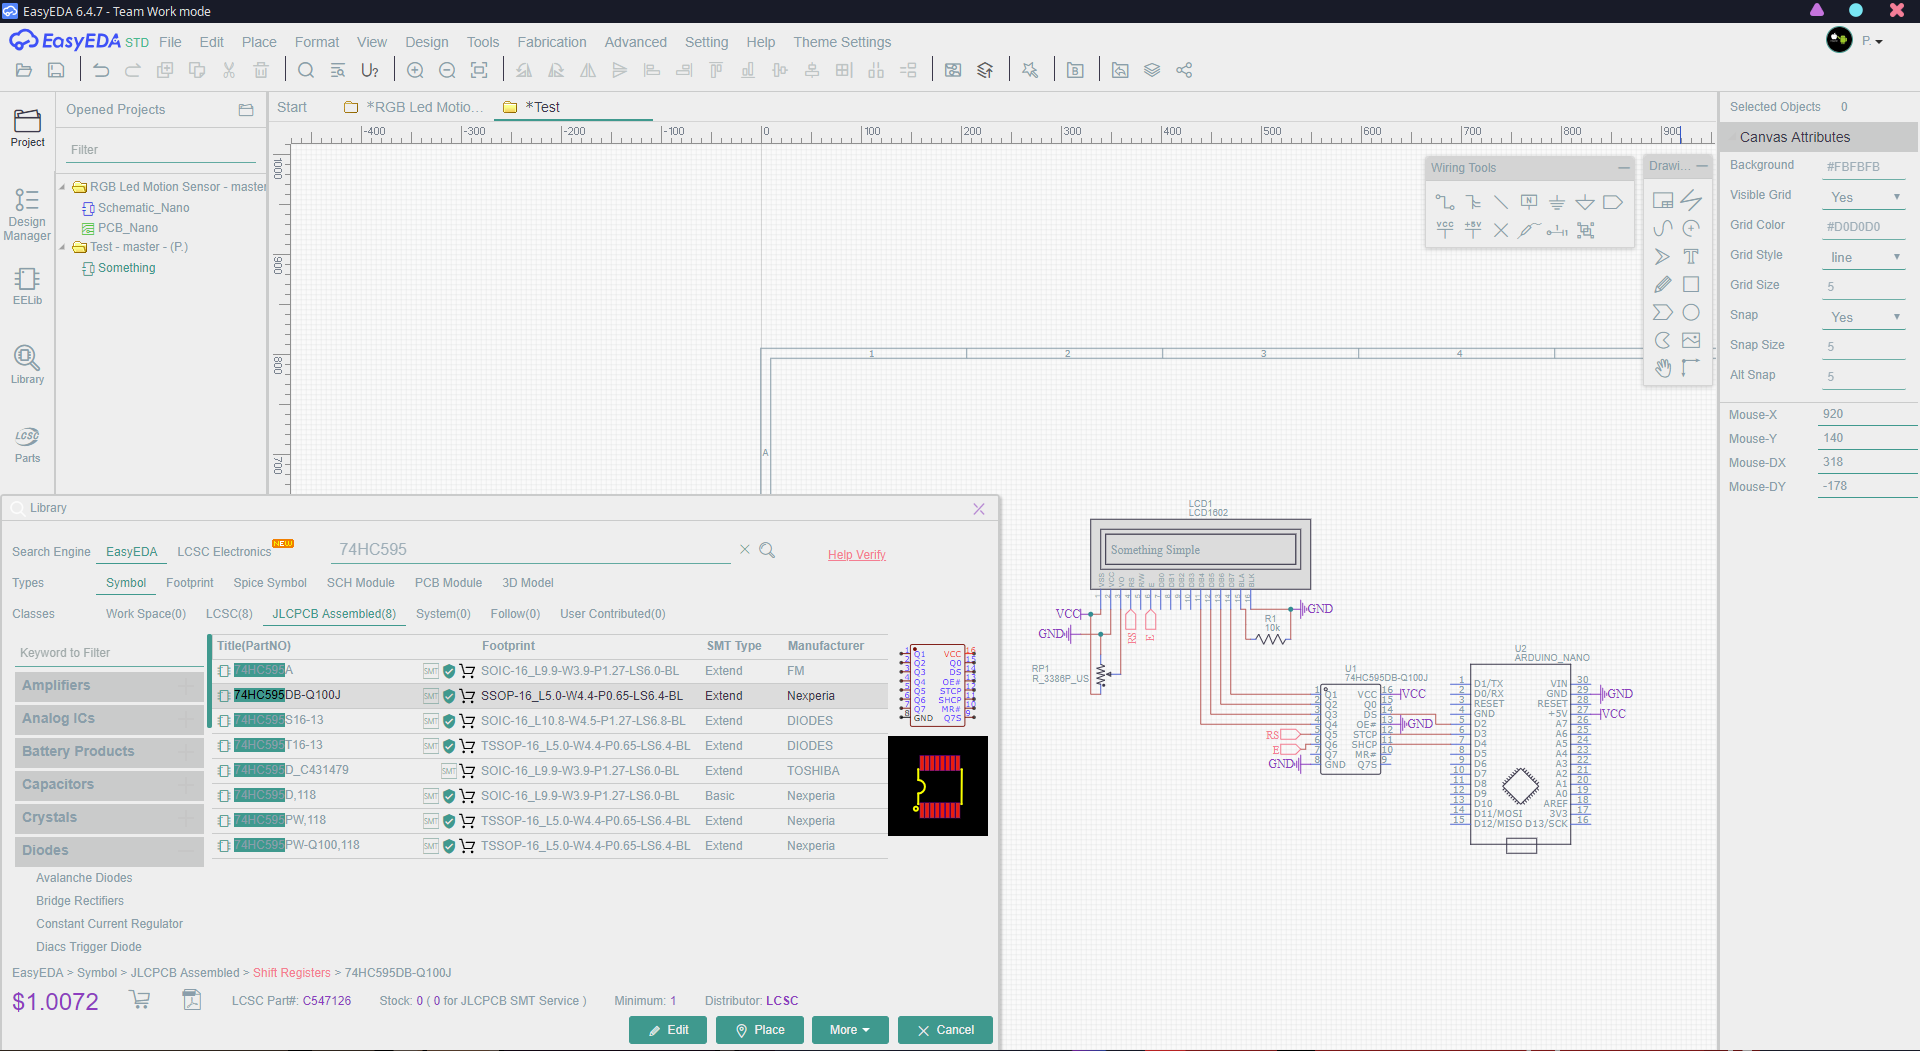Edit the Grid Color #D0D0D0 field
Viewport: 1920px width, 1051px height.
point(1864,227)
